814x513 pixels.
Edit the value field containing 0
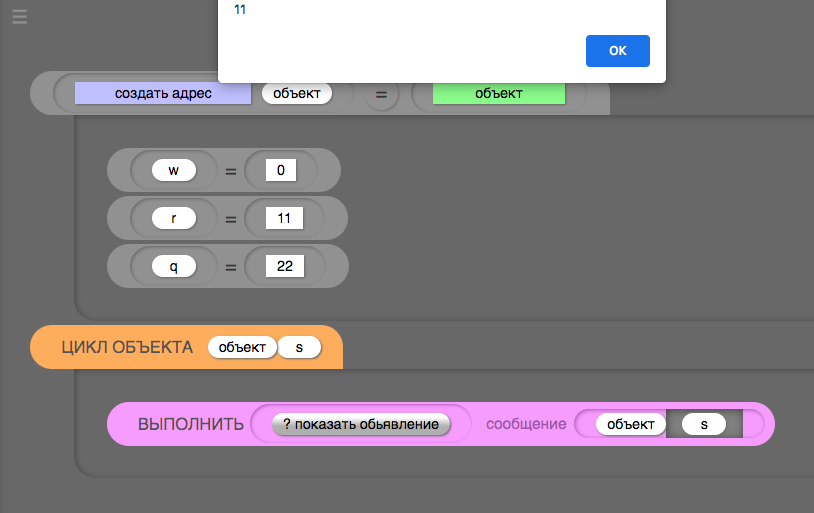click(281, 170)
